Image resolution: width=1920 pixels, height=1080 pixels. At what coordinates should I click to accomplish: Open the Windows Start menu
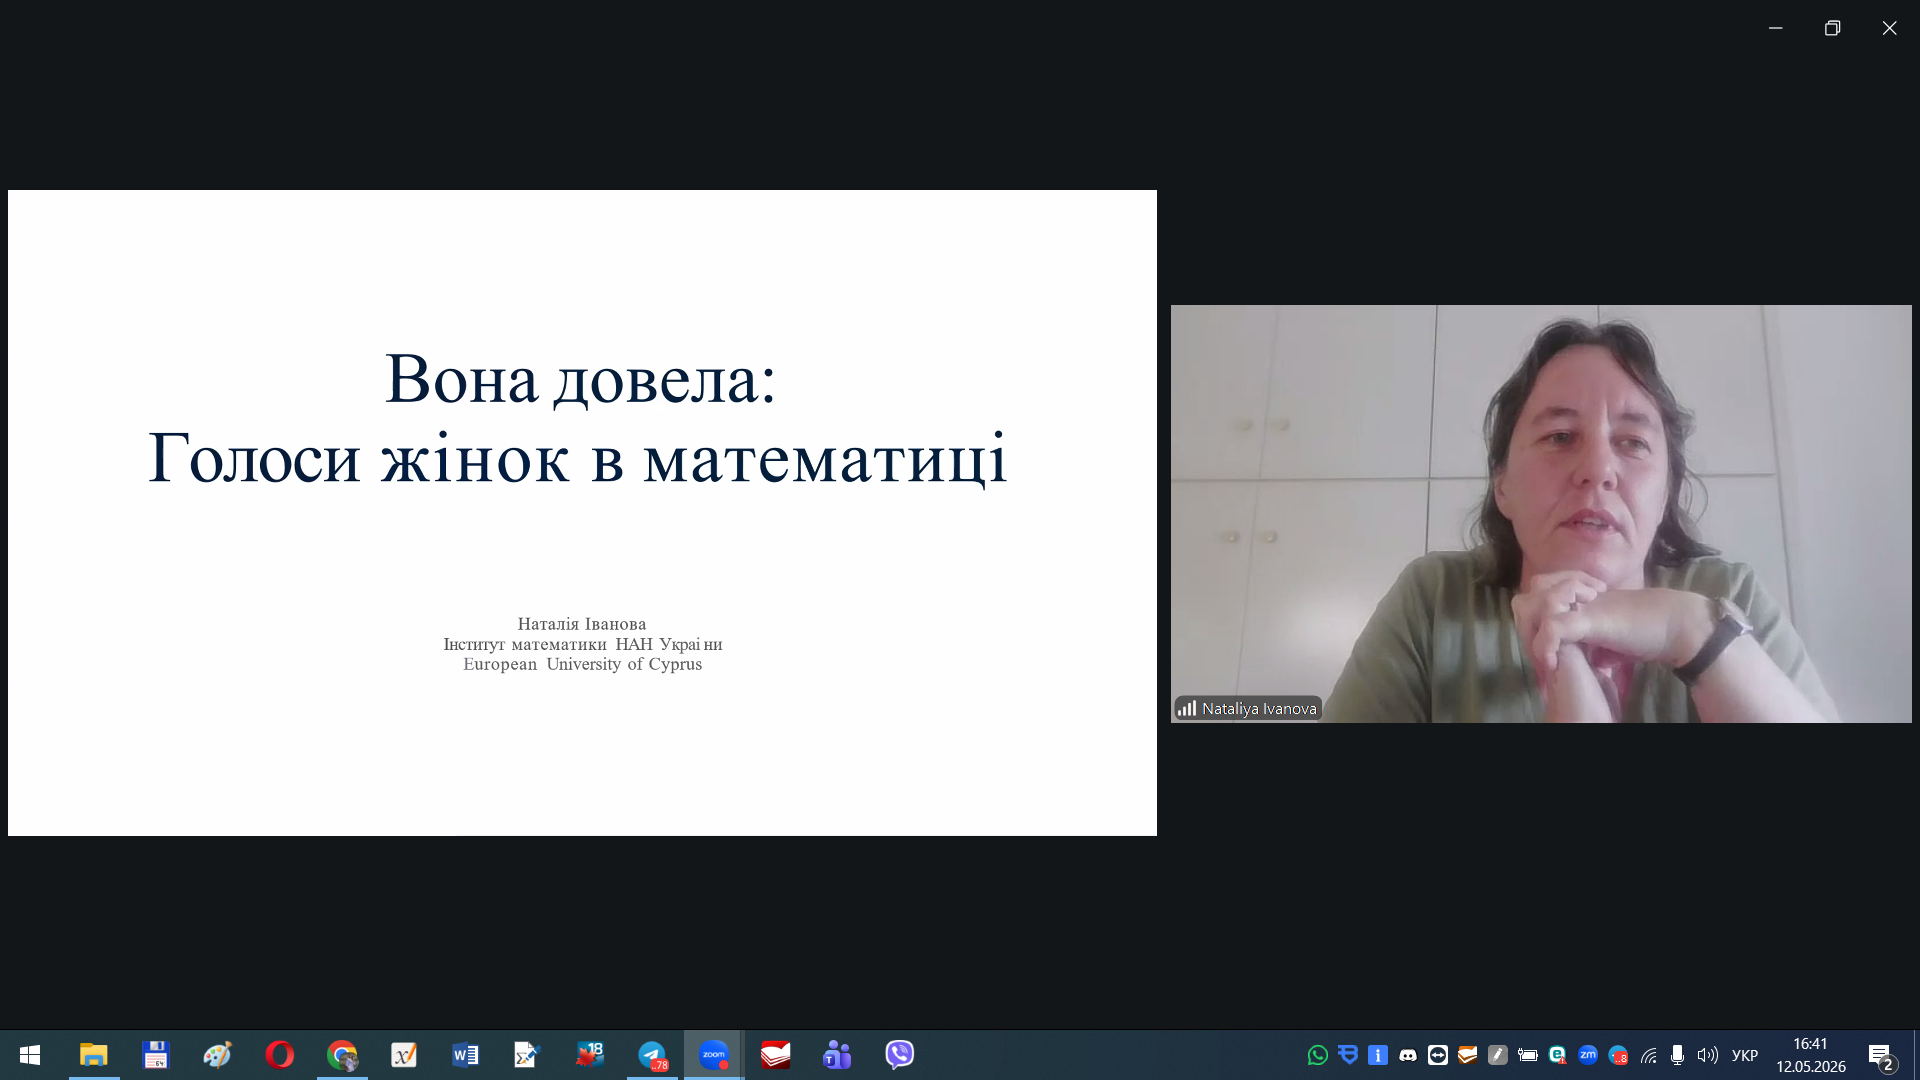[x=30, y=1055]
